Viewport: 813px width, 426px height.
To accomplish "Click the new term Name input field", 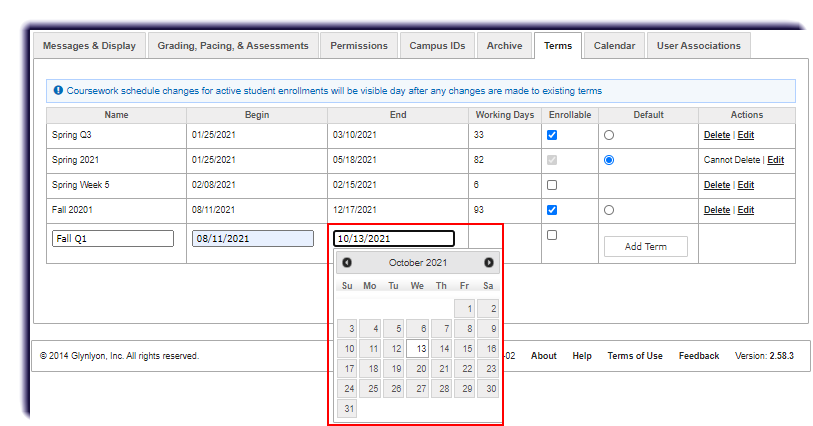I will click(x=113, y=239).
